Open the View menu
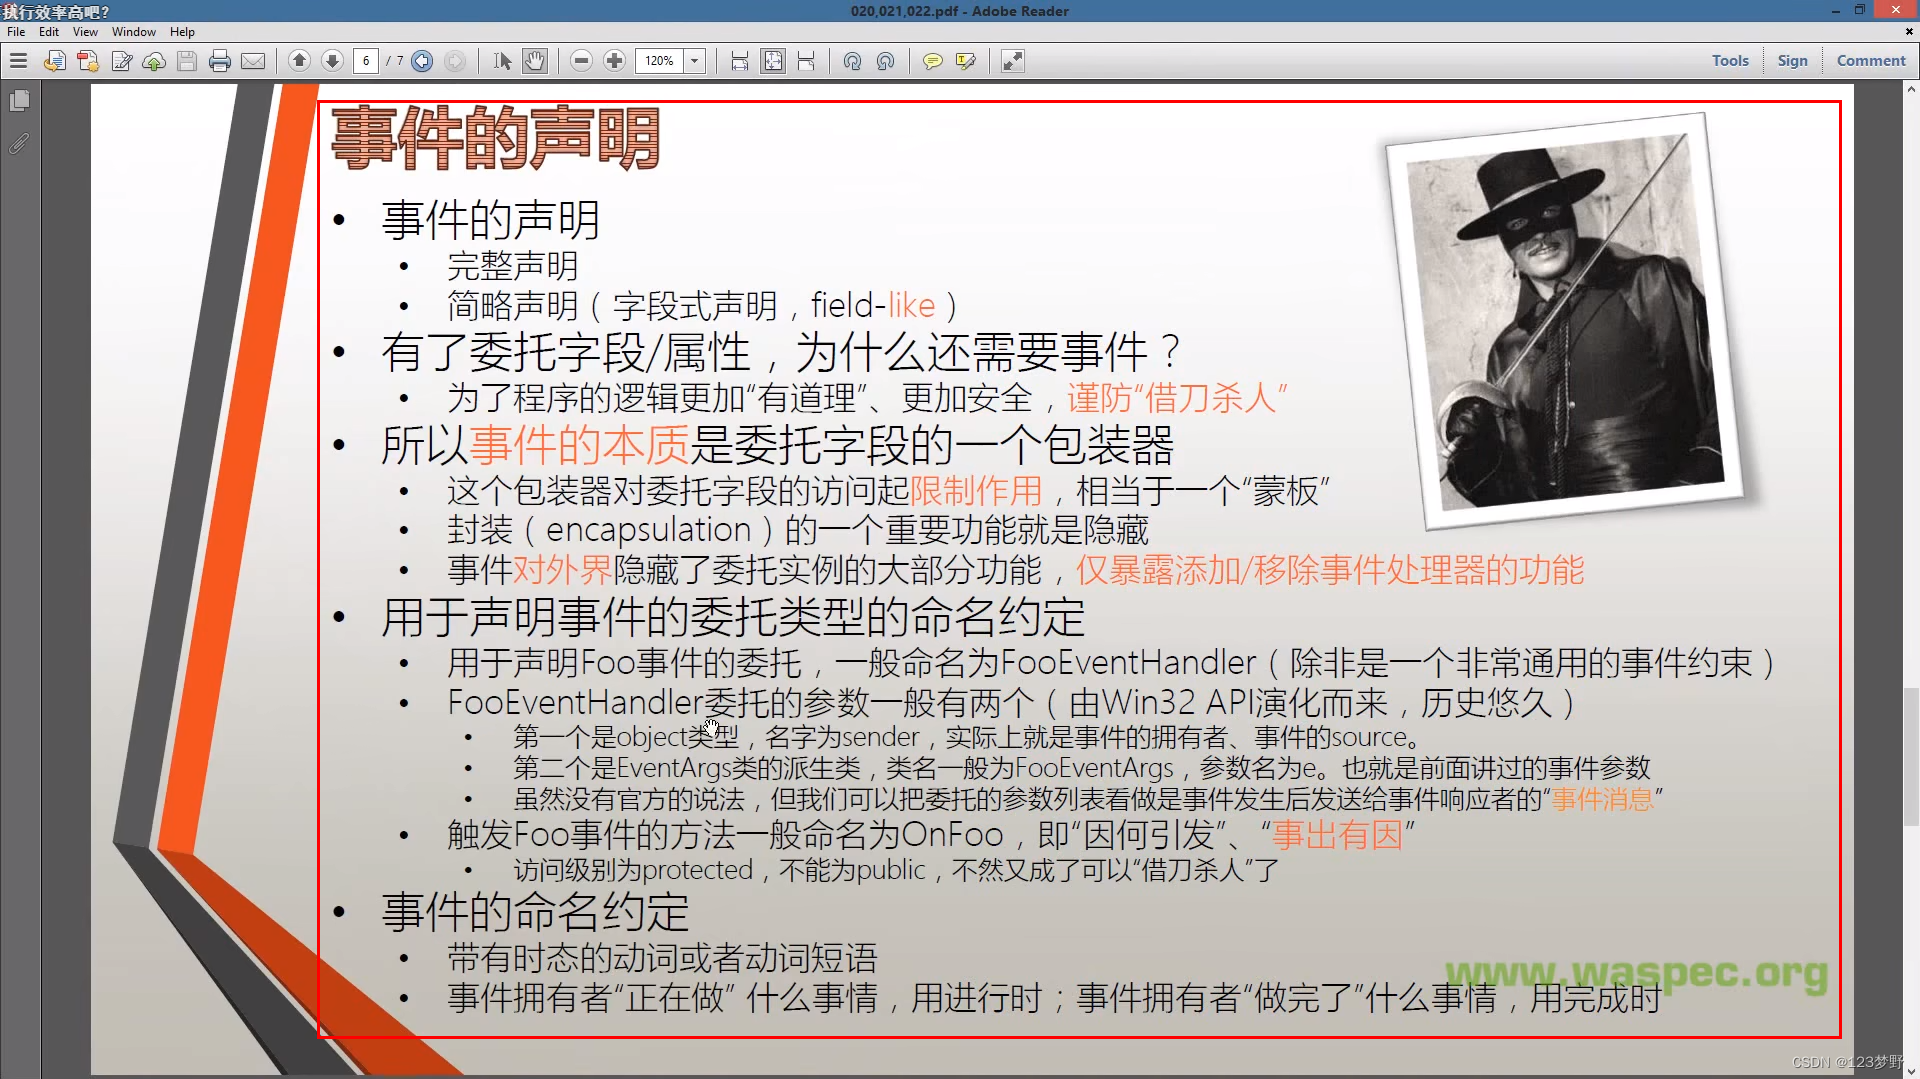Viewport: 1920px width, 1079px height. pyautogui.click(x=85, y=32)
